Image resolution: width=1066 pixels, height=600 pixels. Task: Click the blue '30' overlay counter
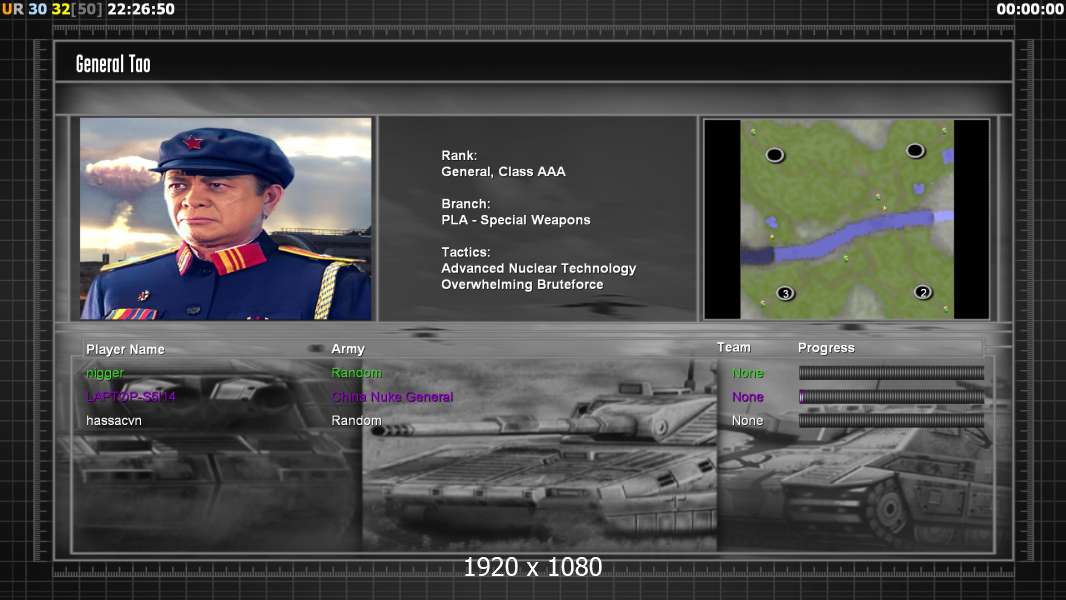[x=37, y=9]
